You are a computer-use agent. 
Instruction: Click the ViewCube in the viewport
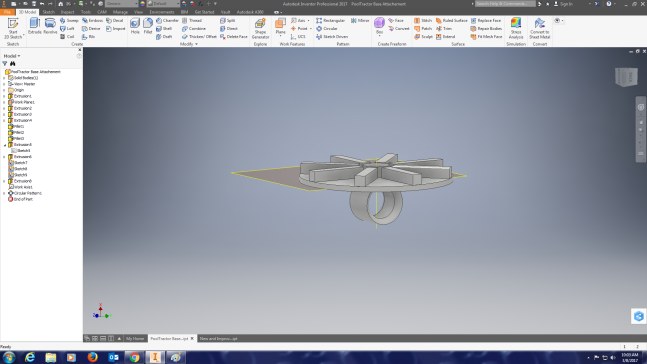tap(626, 77)
